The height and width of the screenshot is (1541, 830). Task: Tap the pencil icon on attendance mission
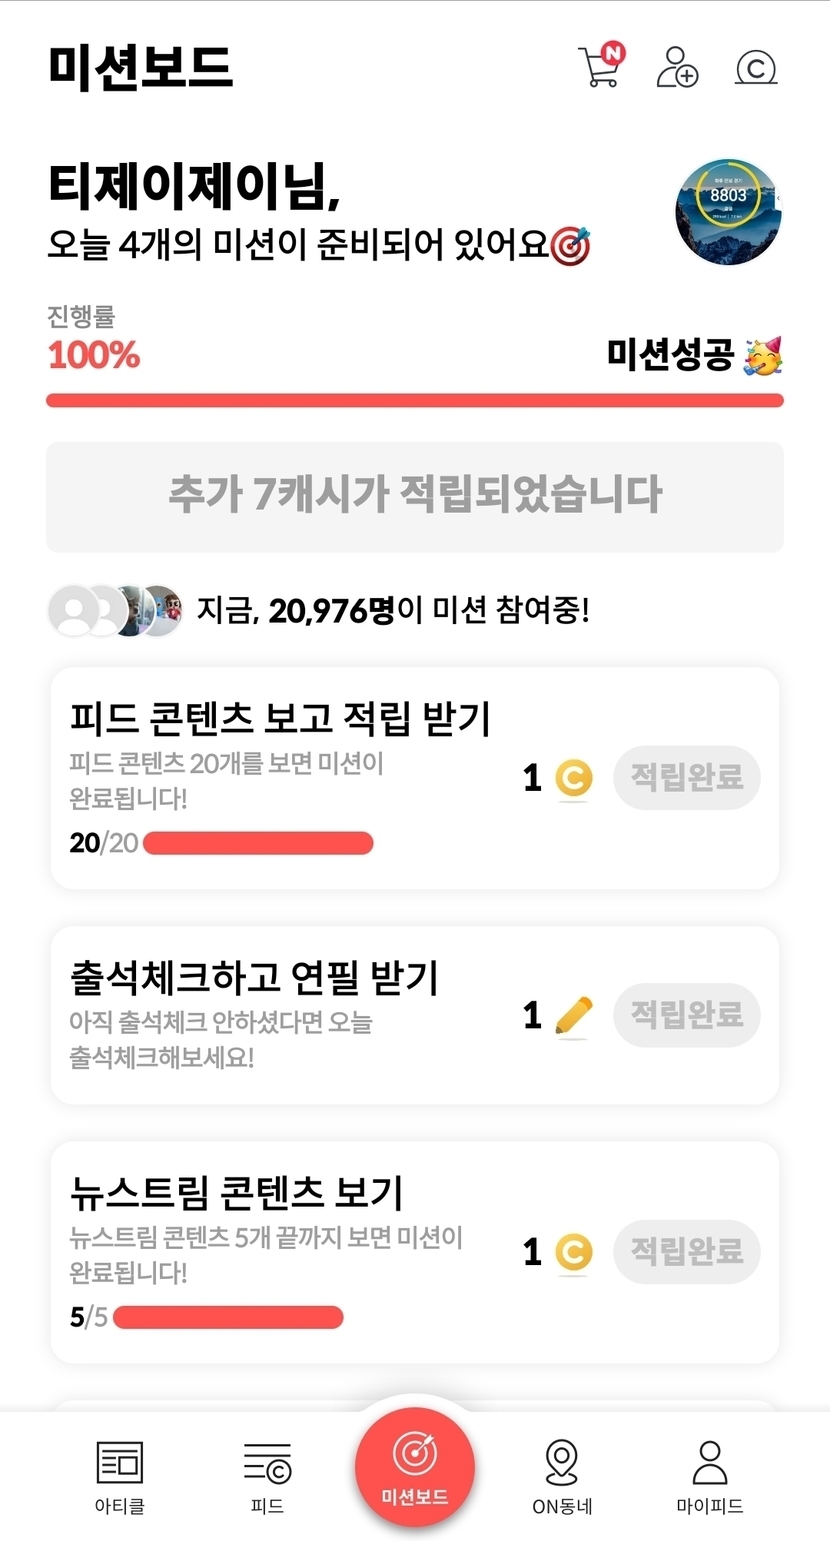573,1016
